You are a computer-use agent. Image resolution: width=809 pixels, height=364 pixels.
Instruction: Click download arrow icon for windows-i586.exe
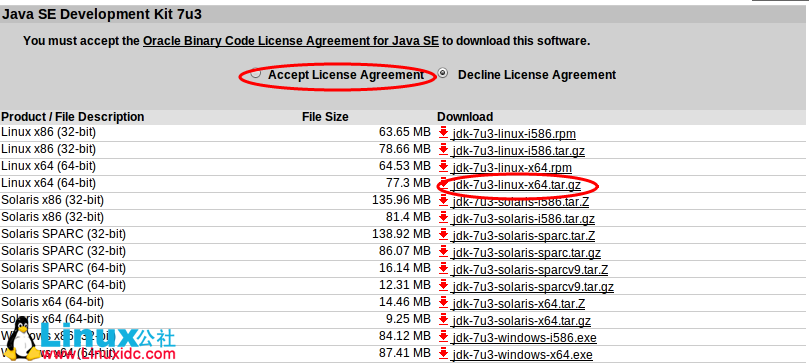(x=443, y=337)
